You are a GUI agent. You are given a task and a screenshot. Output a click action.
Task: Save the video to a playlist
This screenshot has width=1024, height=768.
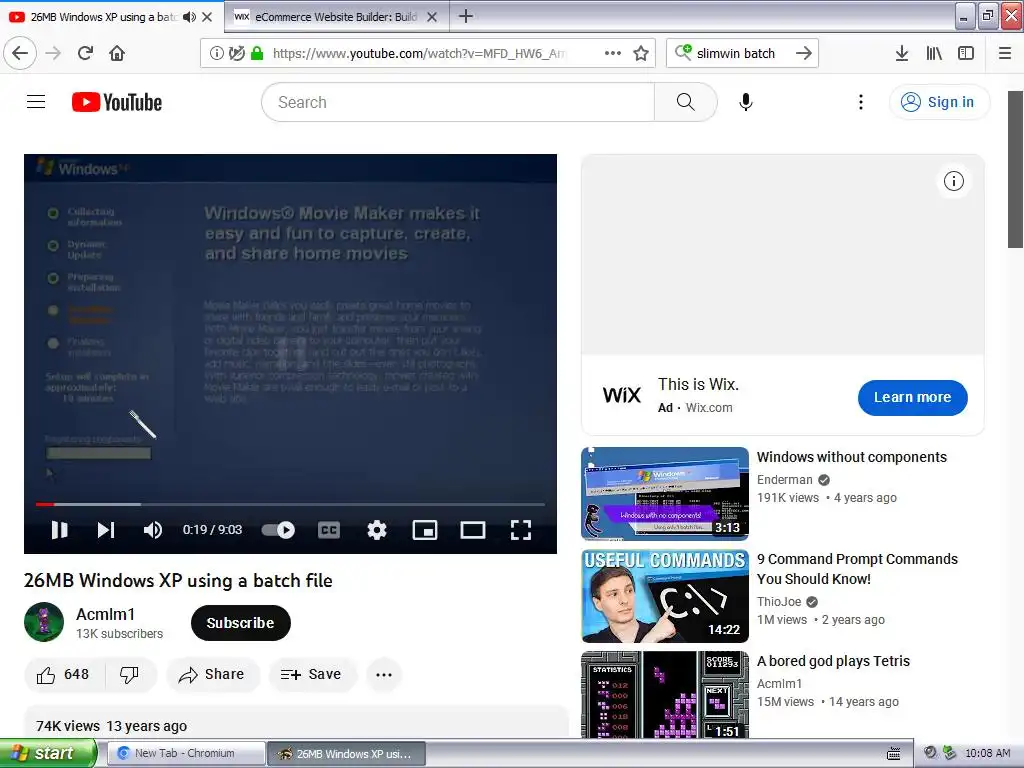click(x=312, y=675)
